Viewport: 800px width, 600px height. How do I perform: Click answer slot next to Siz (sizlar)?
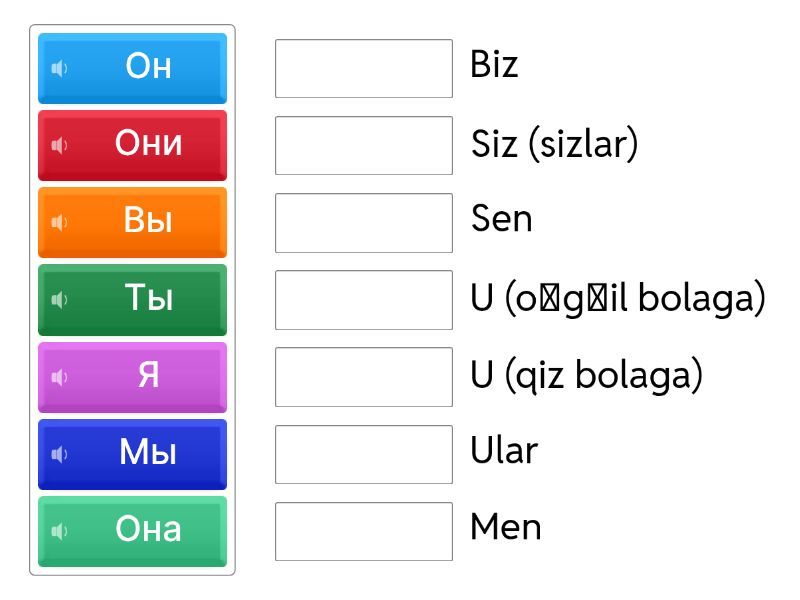point(364,145)
